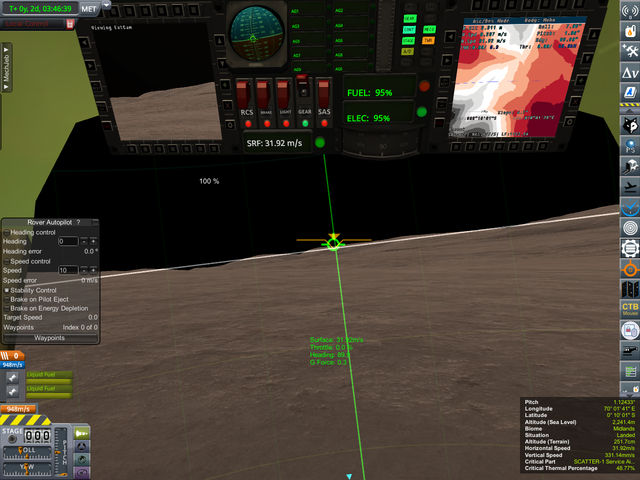Close the Rover Autopilot window box
640x480 pixels.
point(95,222)
